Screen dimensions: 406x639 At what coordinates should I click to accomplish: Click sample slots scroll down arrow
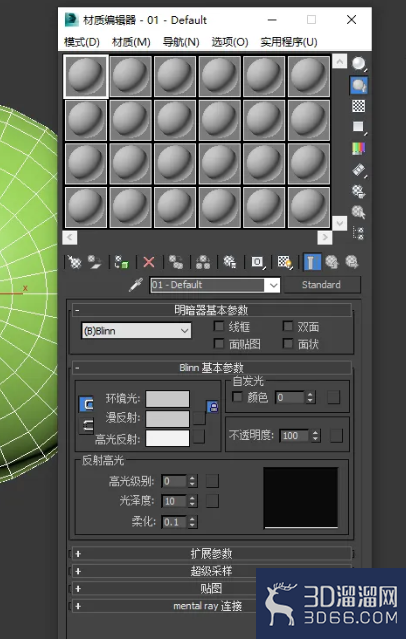(x=340, y=223)
